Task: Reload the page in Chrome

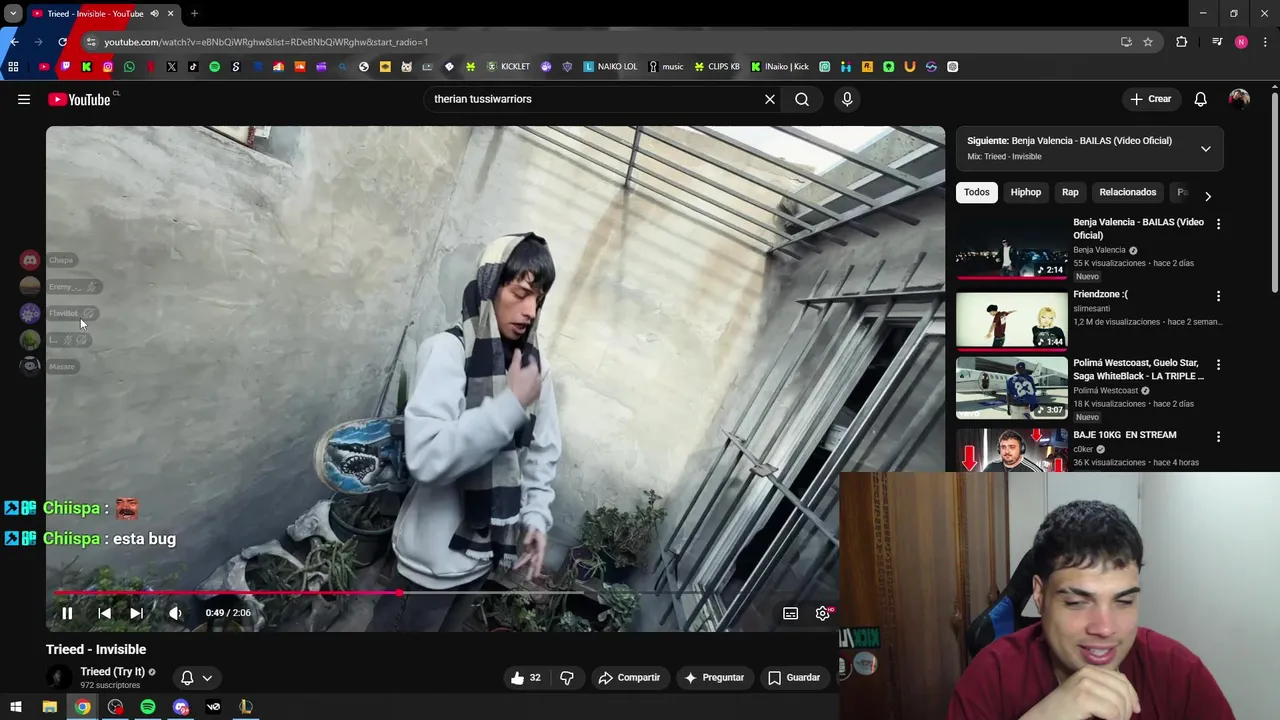Action: 62,42
